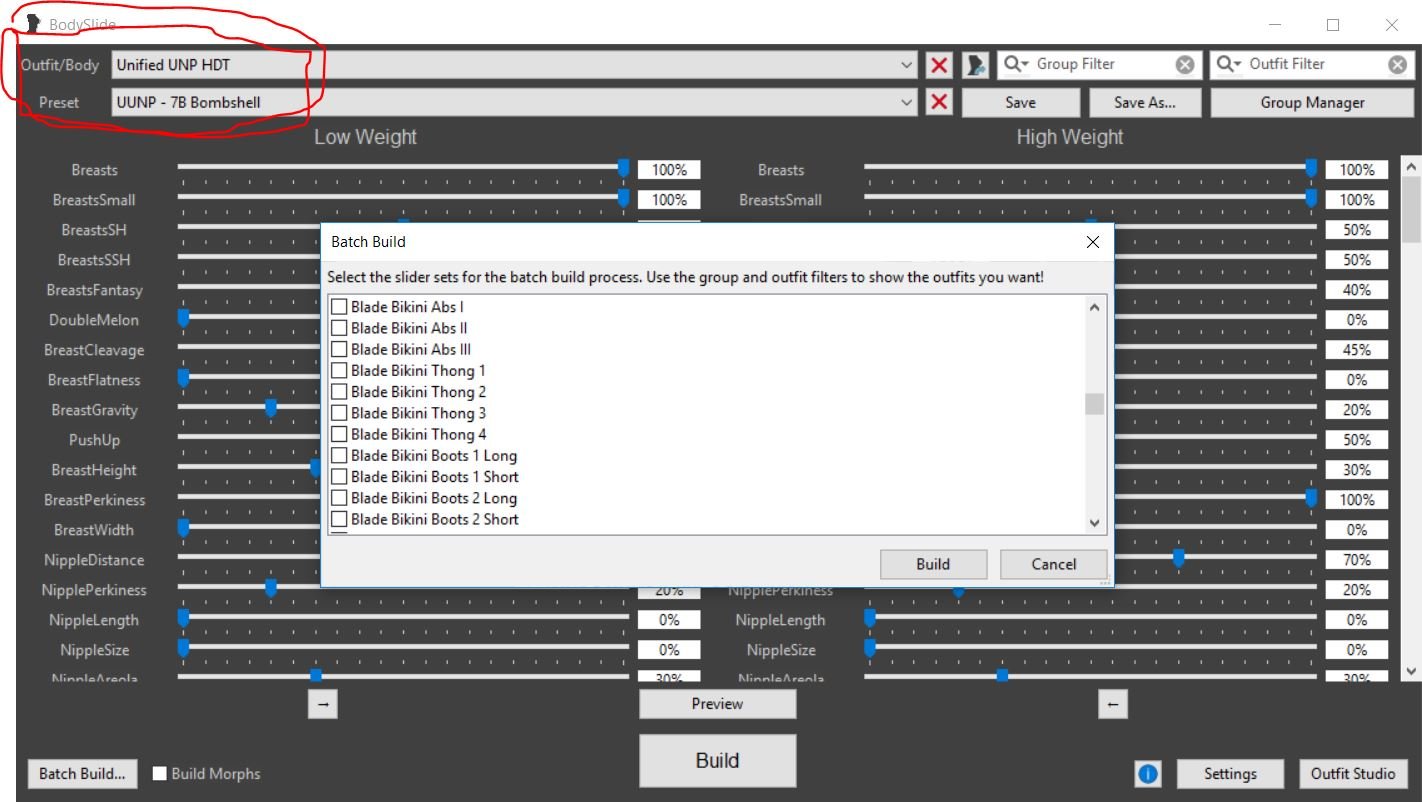The width and height of the screenshot is (1422, 802).
Task: Check Blade Bikini Abs I
Action: click(x=339, y=307)
